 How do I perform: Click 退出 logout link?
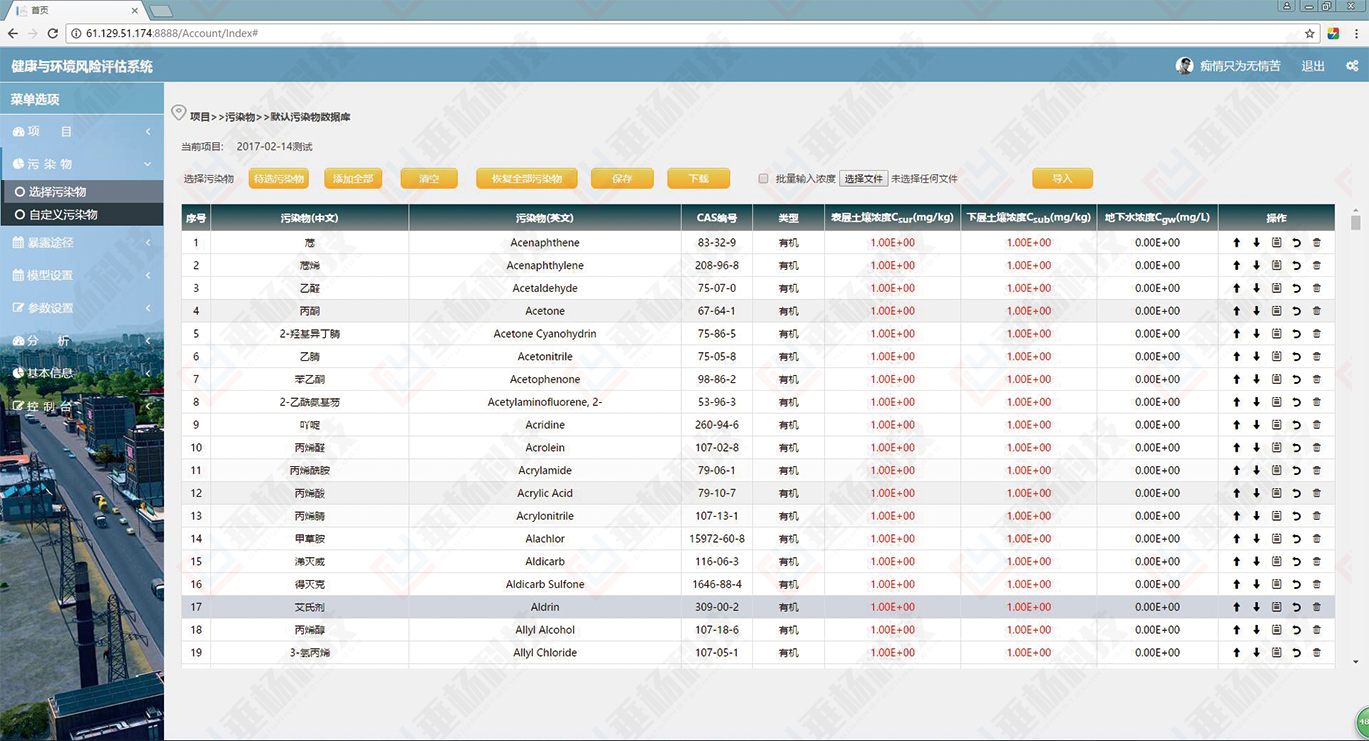[1313, 66]
